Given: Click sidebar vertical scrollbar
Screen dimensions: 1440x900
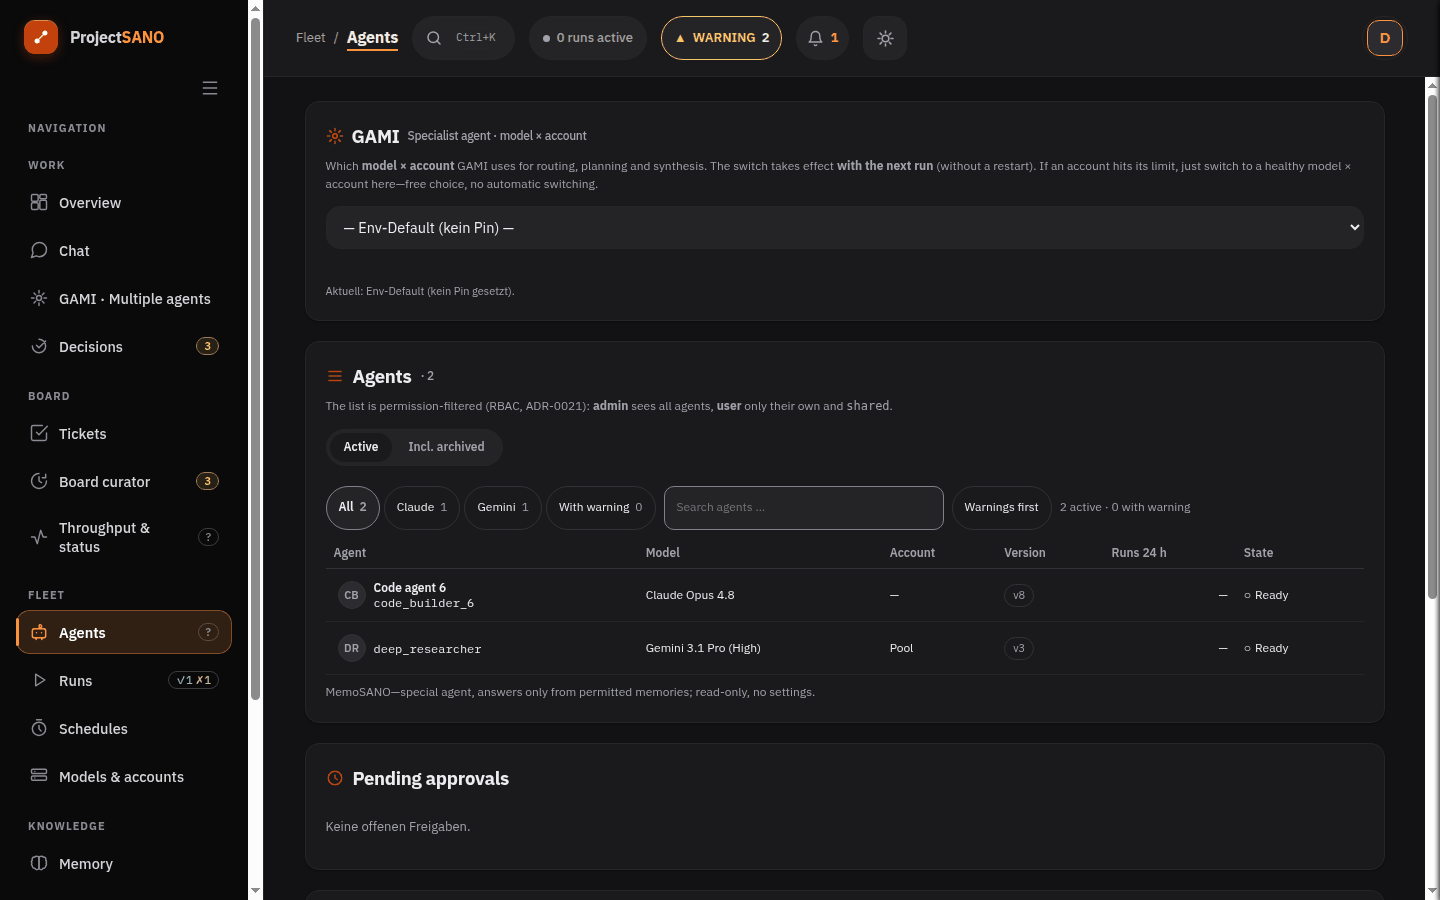Looking at the screenshot, I should point(255,358).
